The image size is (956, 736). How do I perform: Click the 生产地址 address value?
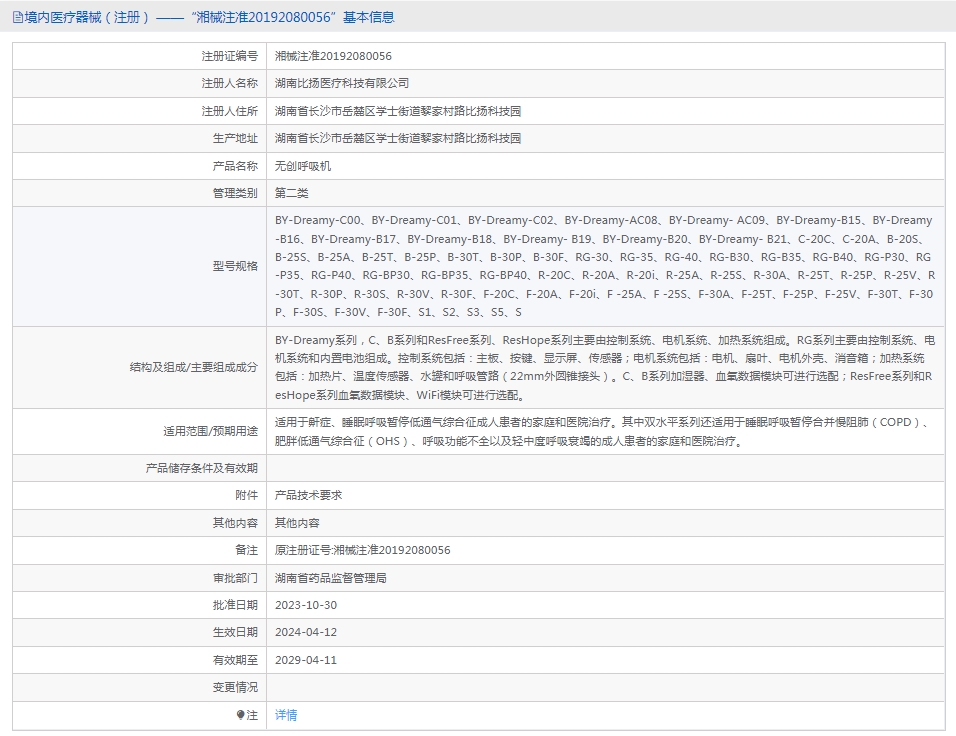pos(398,138)
